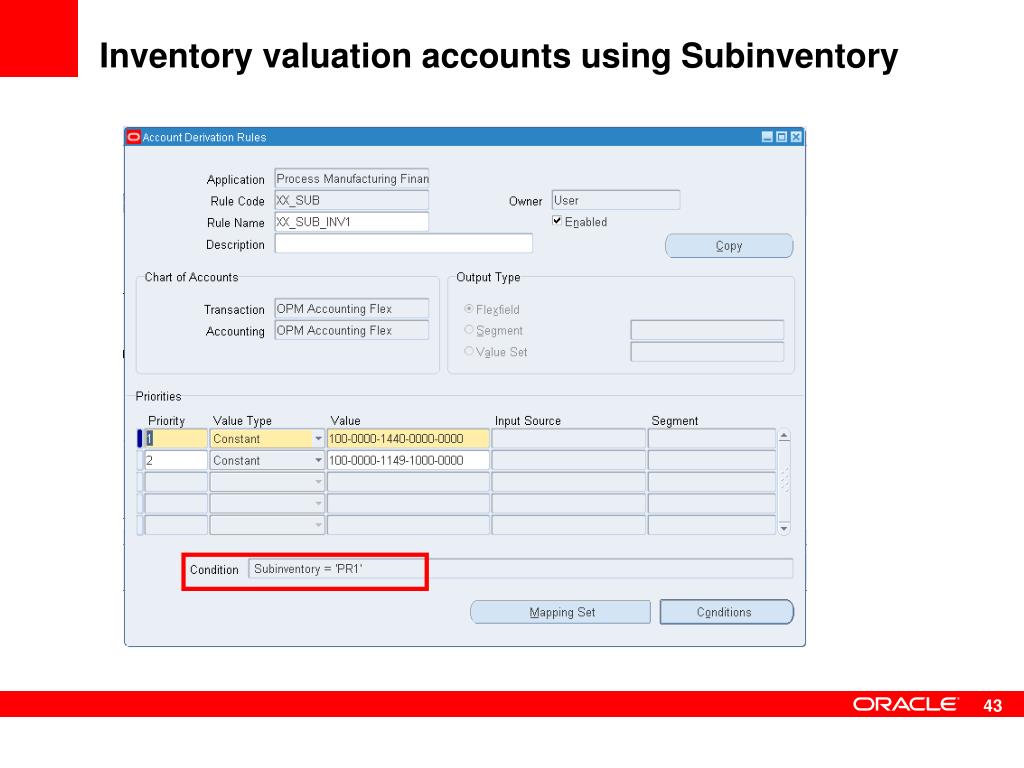The width and height of the screenshot is (1024, 768).
Task: Click the Value column header
Action: pyautogui.click(x=345, y=421)
